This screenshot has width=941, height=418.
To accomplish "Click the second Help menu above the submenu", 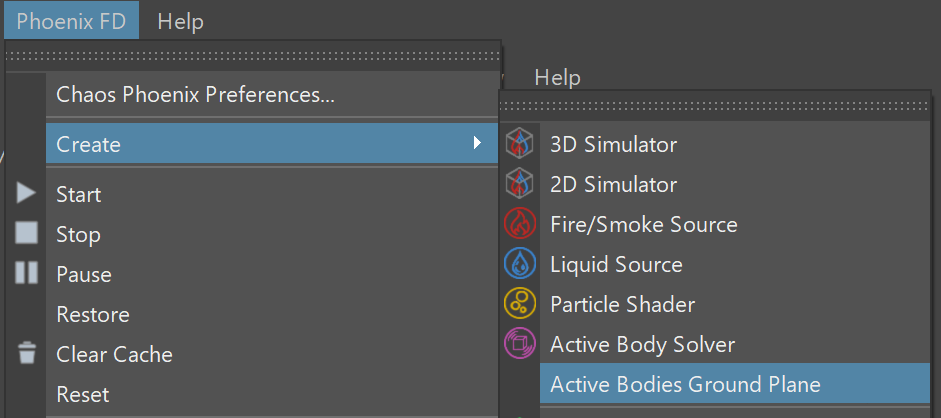I will tap(558, 77).
